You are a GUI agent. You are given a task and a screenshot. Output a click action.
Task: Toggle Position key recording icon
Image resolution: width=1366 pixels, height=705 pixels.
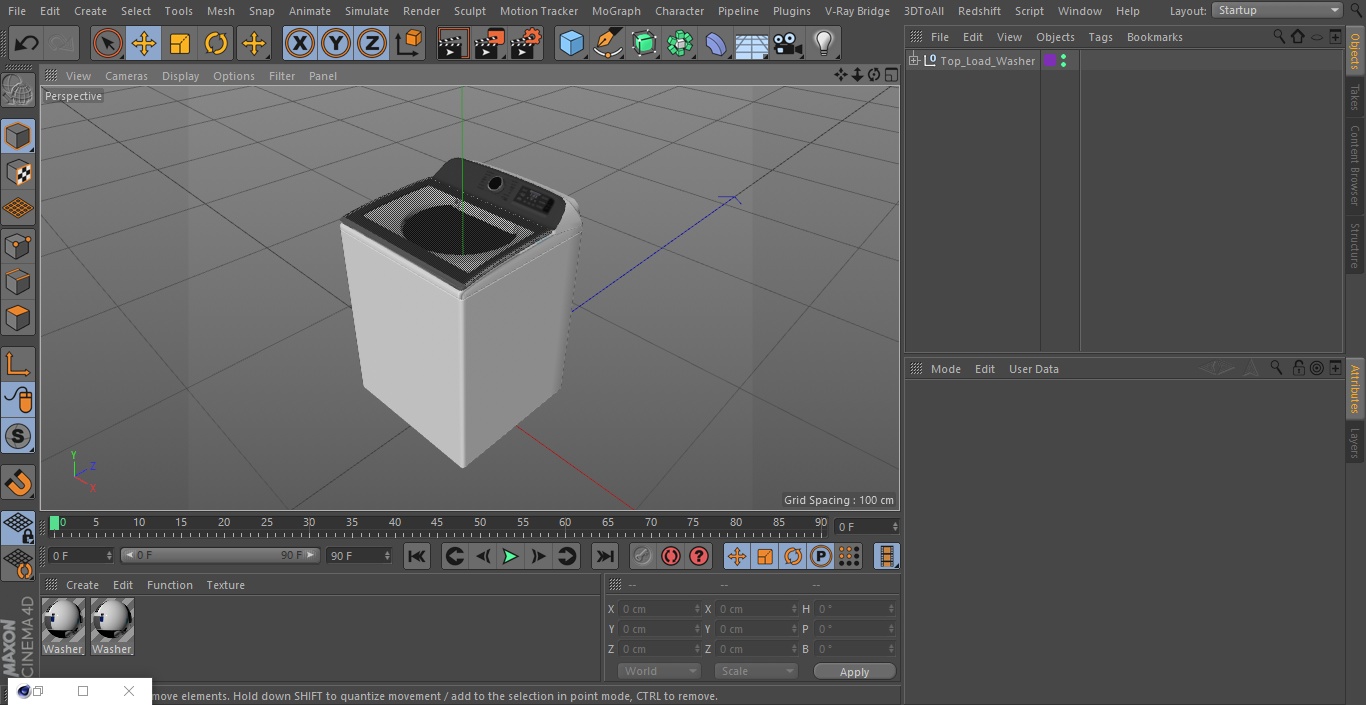click(737, 556)
